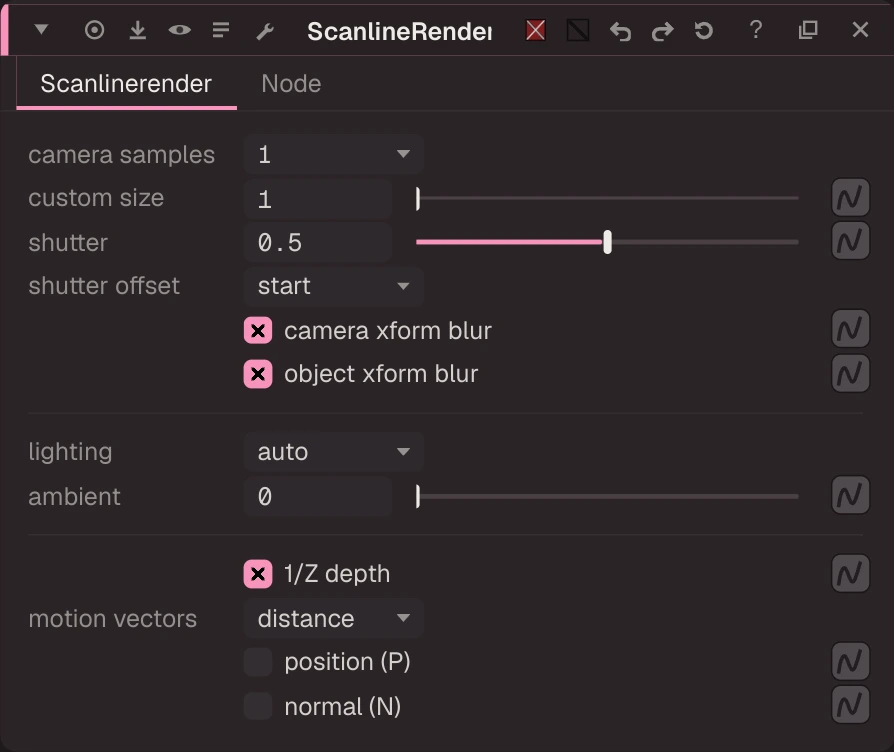894x752 pixels.
Task: Switch to the Scanlinerender tab
Action: pyautogui.click(x=126, y=84)
